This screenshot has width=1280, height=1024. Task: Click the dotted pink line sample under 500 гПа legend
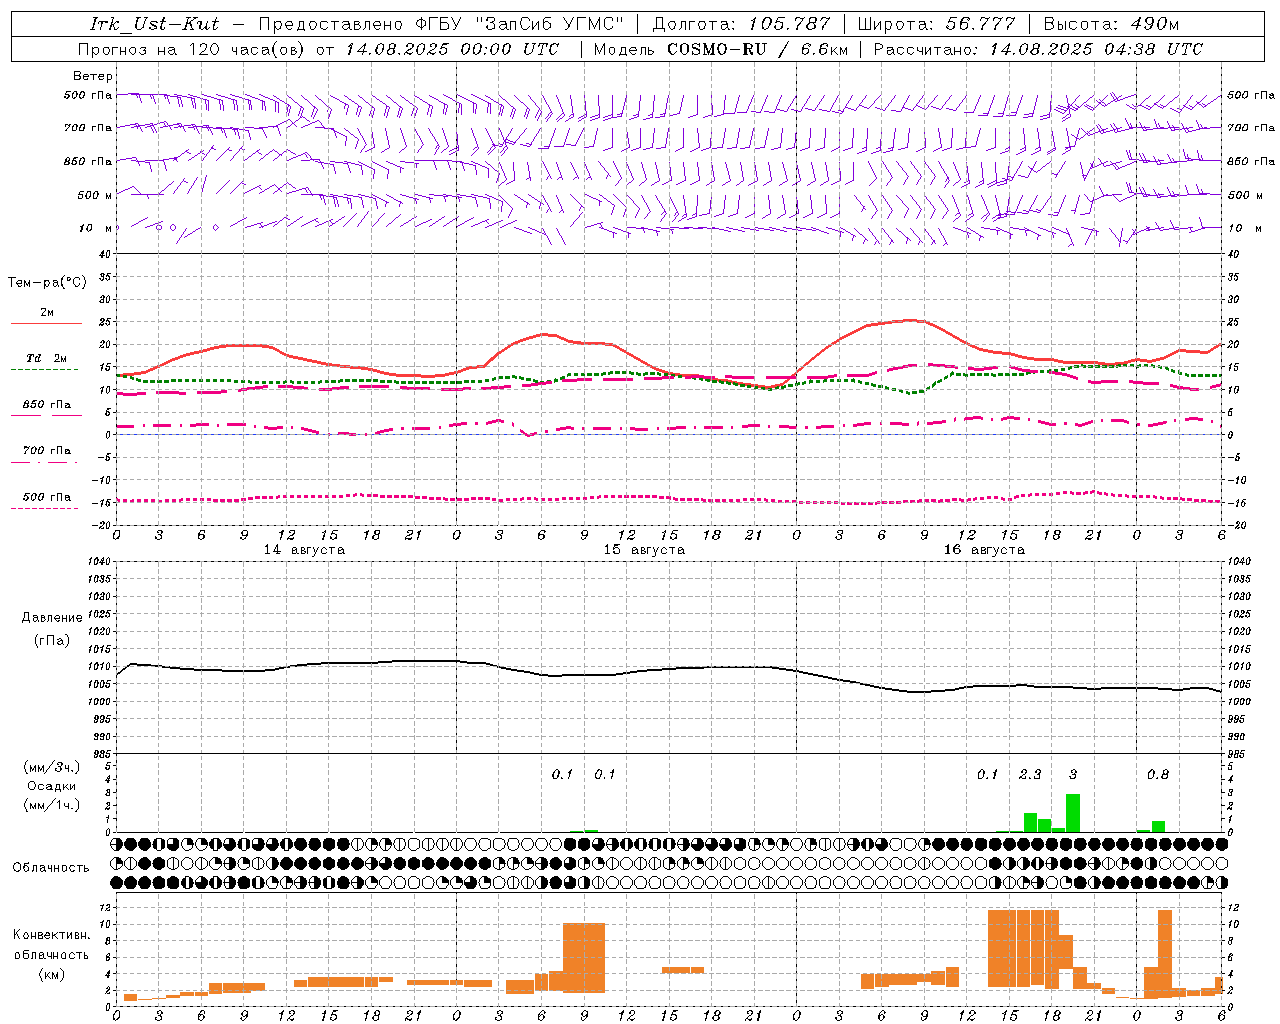tap(44, 508)
